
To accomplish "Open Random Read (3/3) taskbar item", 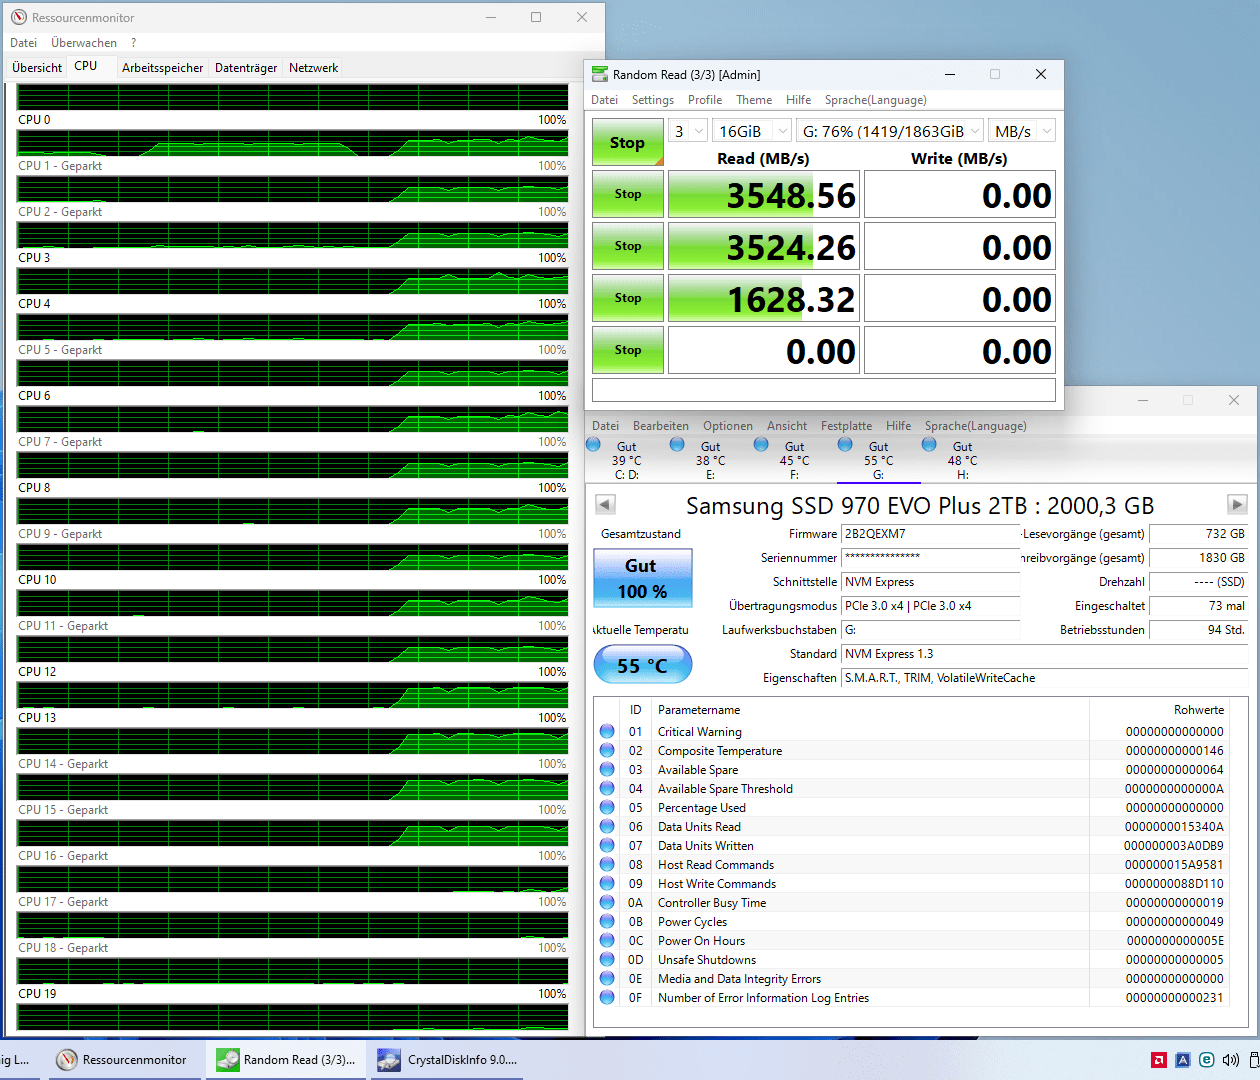I will [x=286, y=1060].
